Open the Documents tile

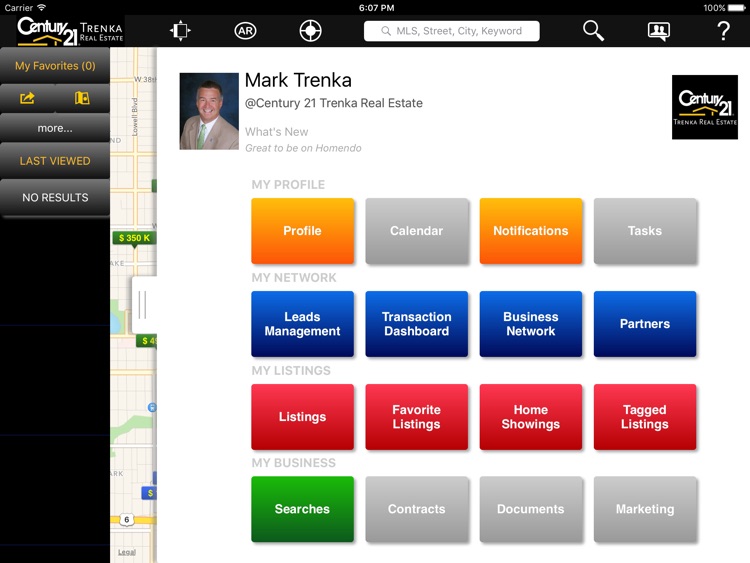[x=531, y=509]
